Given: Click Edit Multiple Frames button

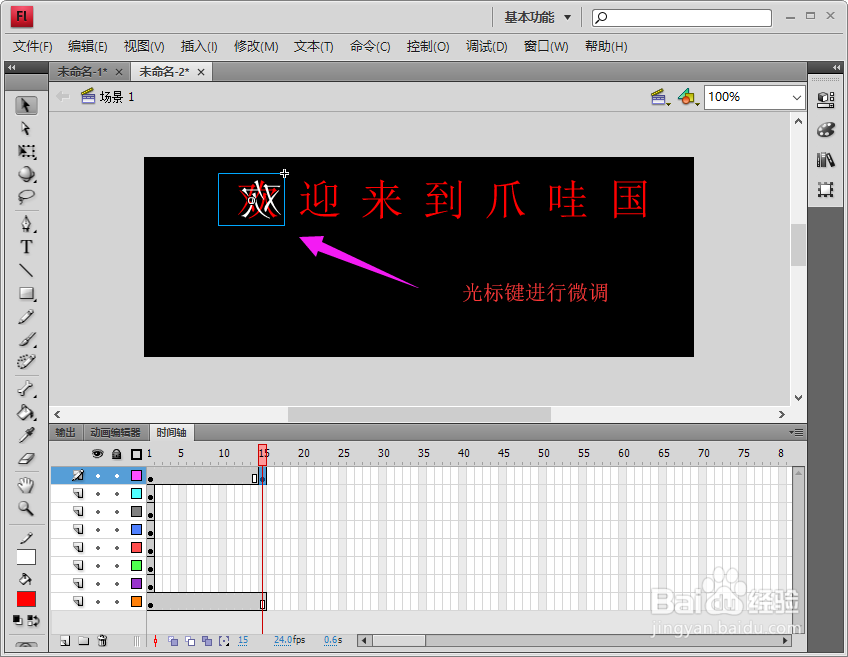Looking at the screenshot, I should 207,641.
